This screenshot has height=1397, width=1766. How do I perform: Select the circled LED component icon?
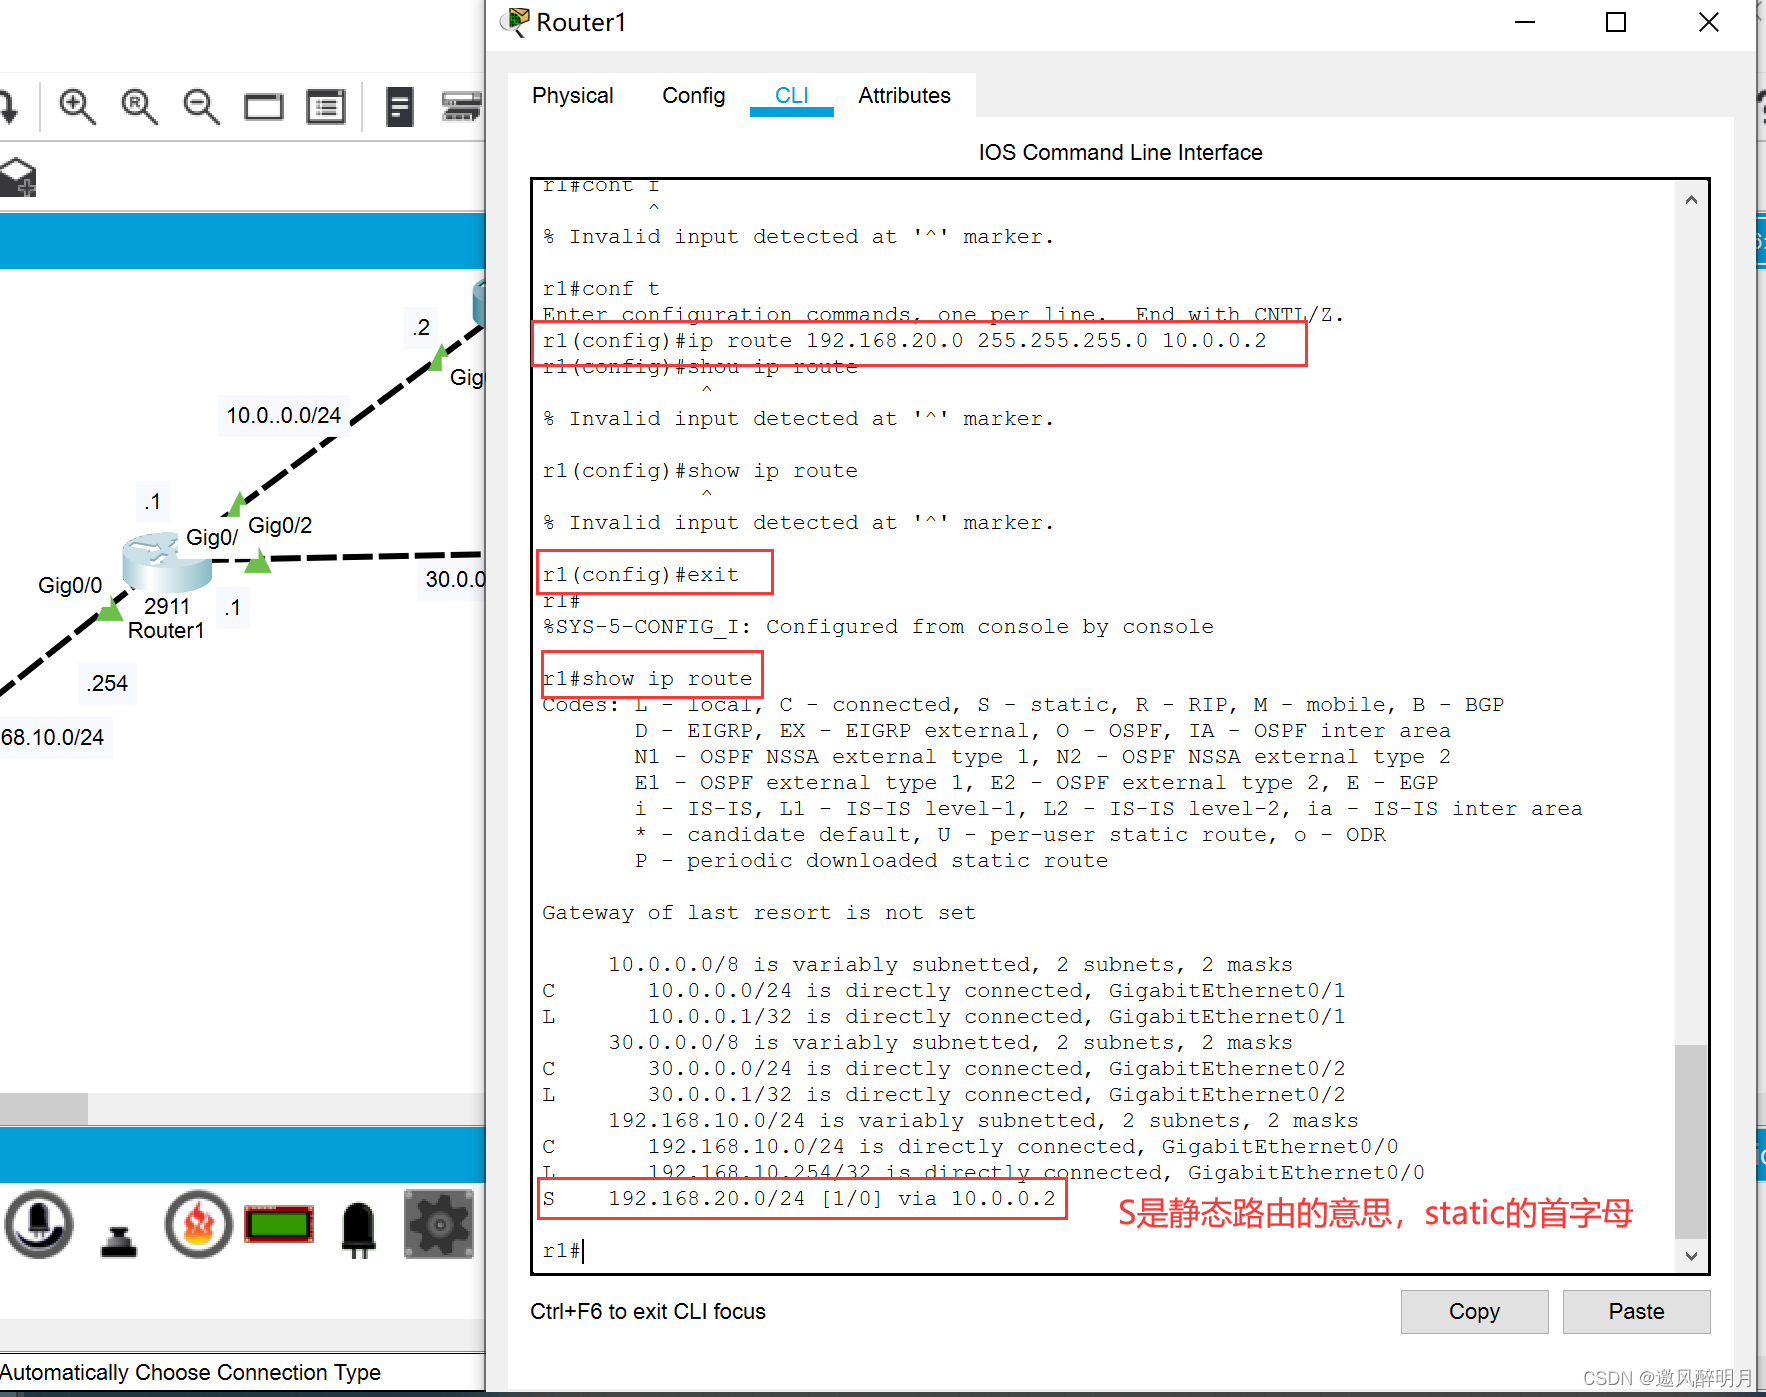[39, 1224]
